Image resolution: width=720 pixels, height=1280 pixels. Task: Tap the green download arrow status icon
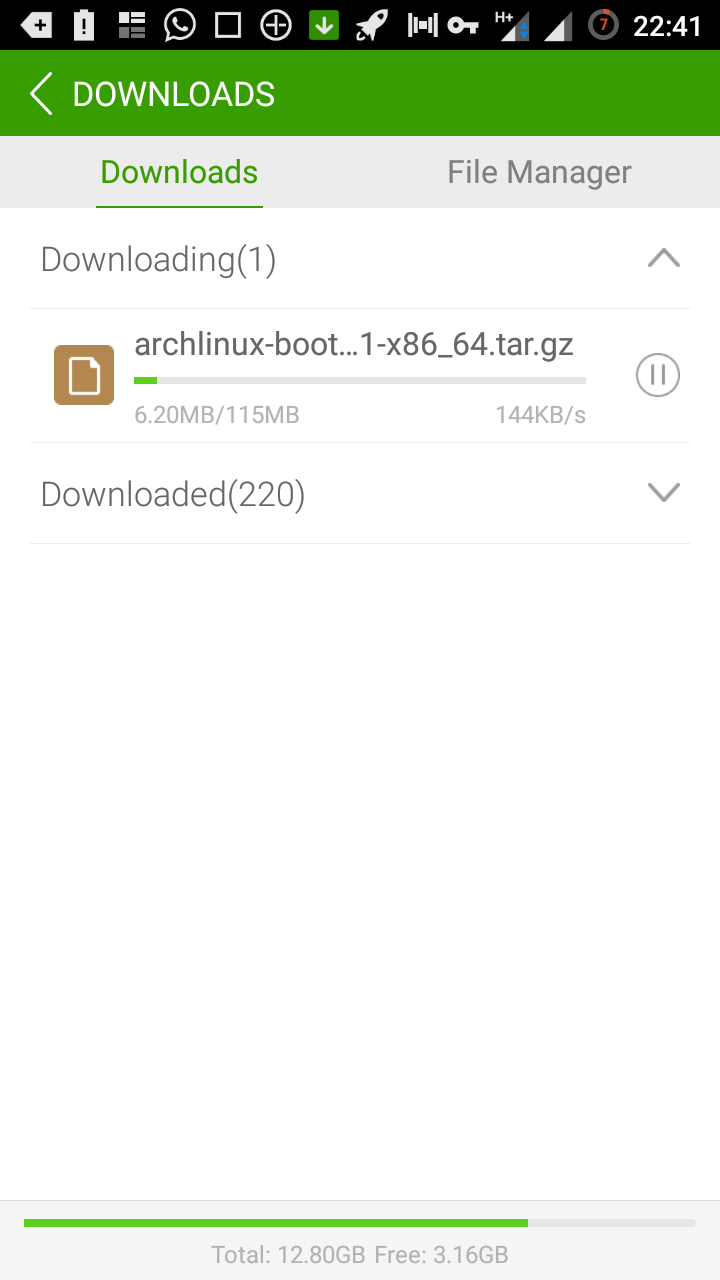(x=324, y=25)
